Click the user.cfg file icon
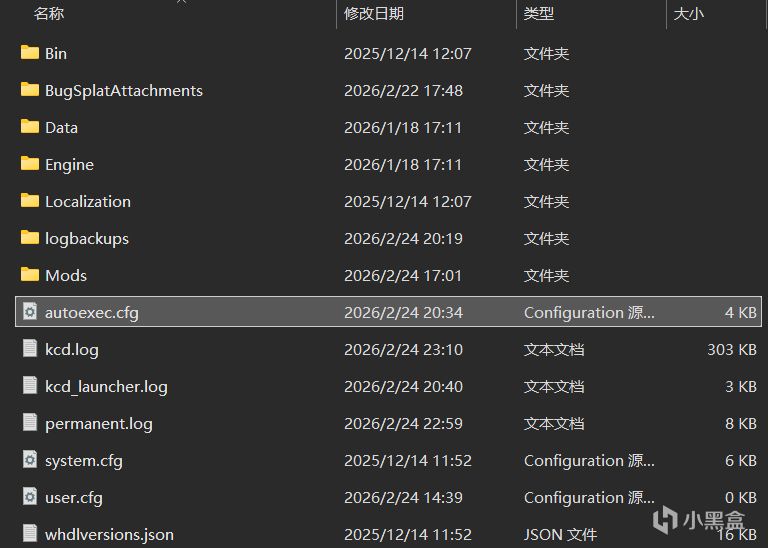Screen dimensions: 768x548 30,497
